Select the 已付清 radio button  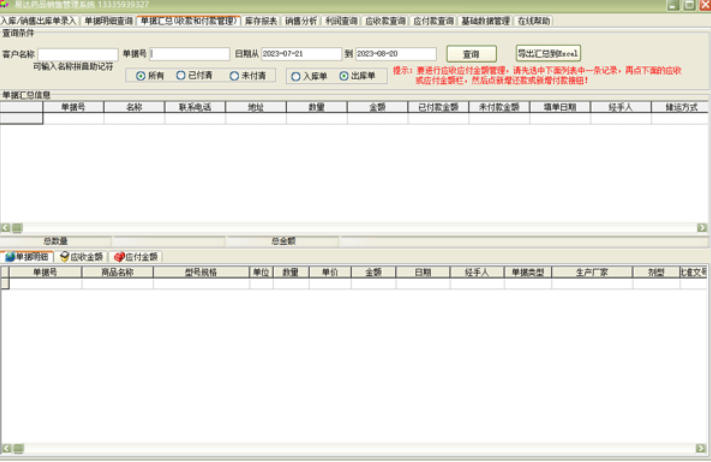point(194,75)
